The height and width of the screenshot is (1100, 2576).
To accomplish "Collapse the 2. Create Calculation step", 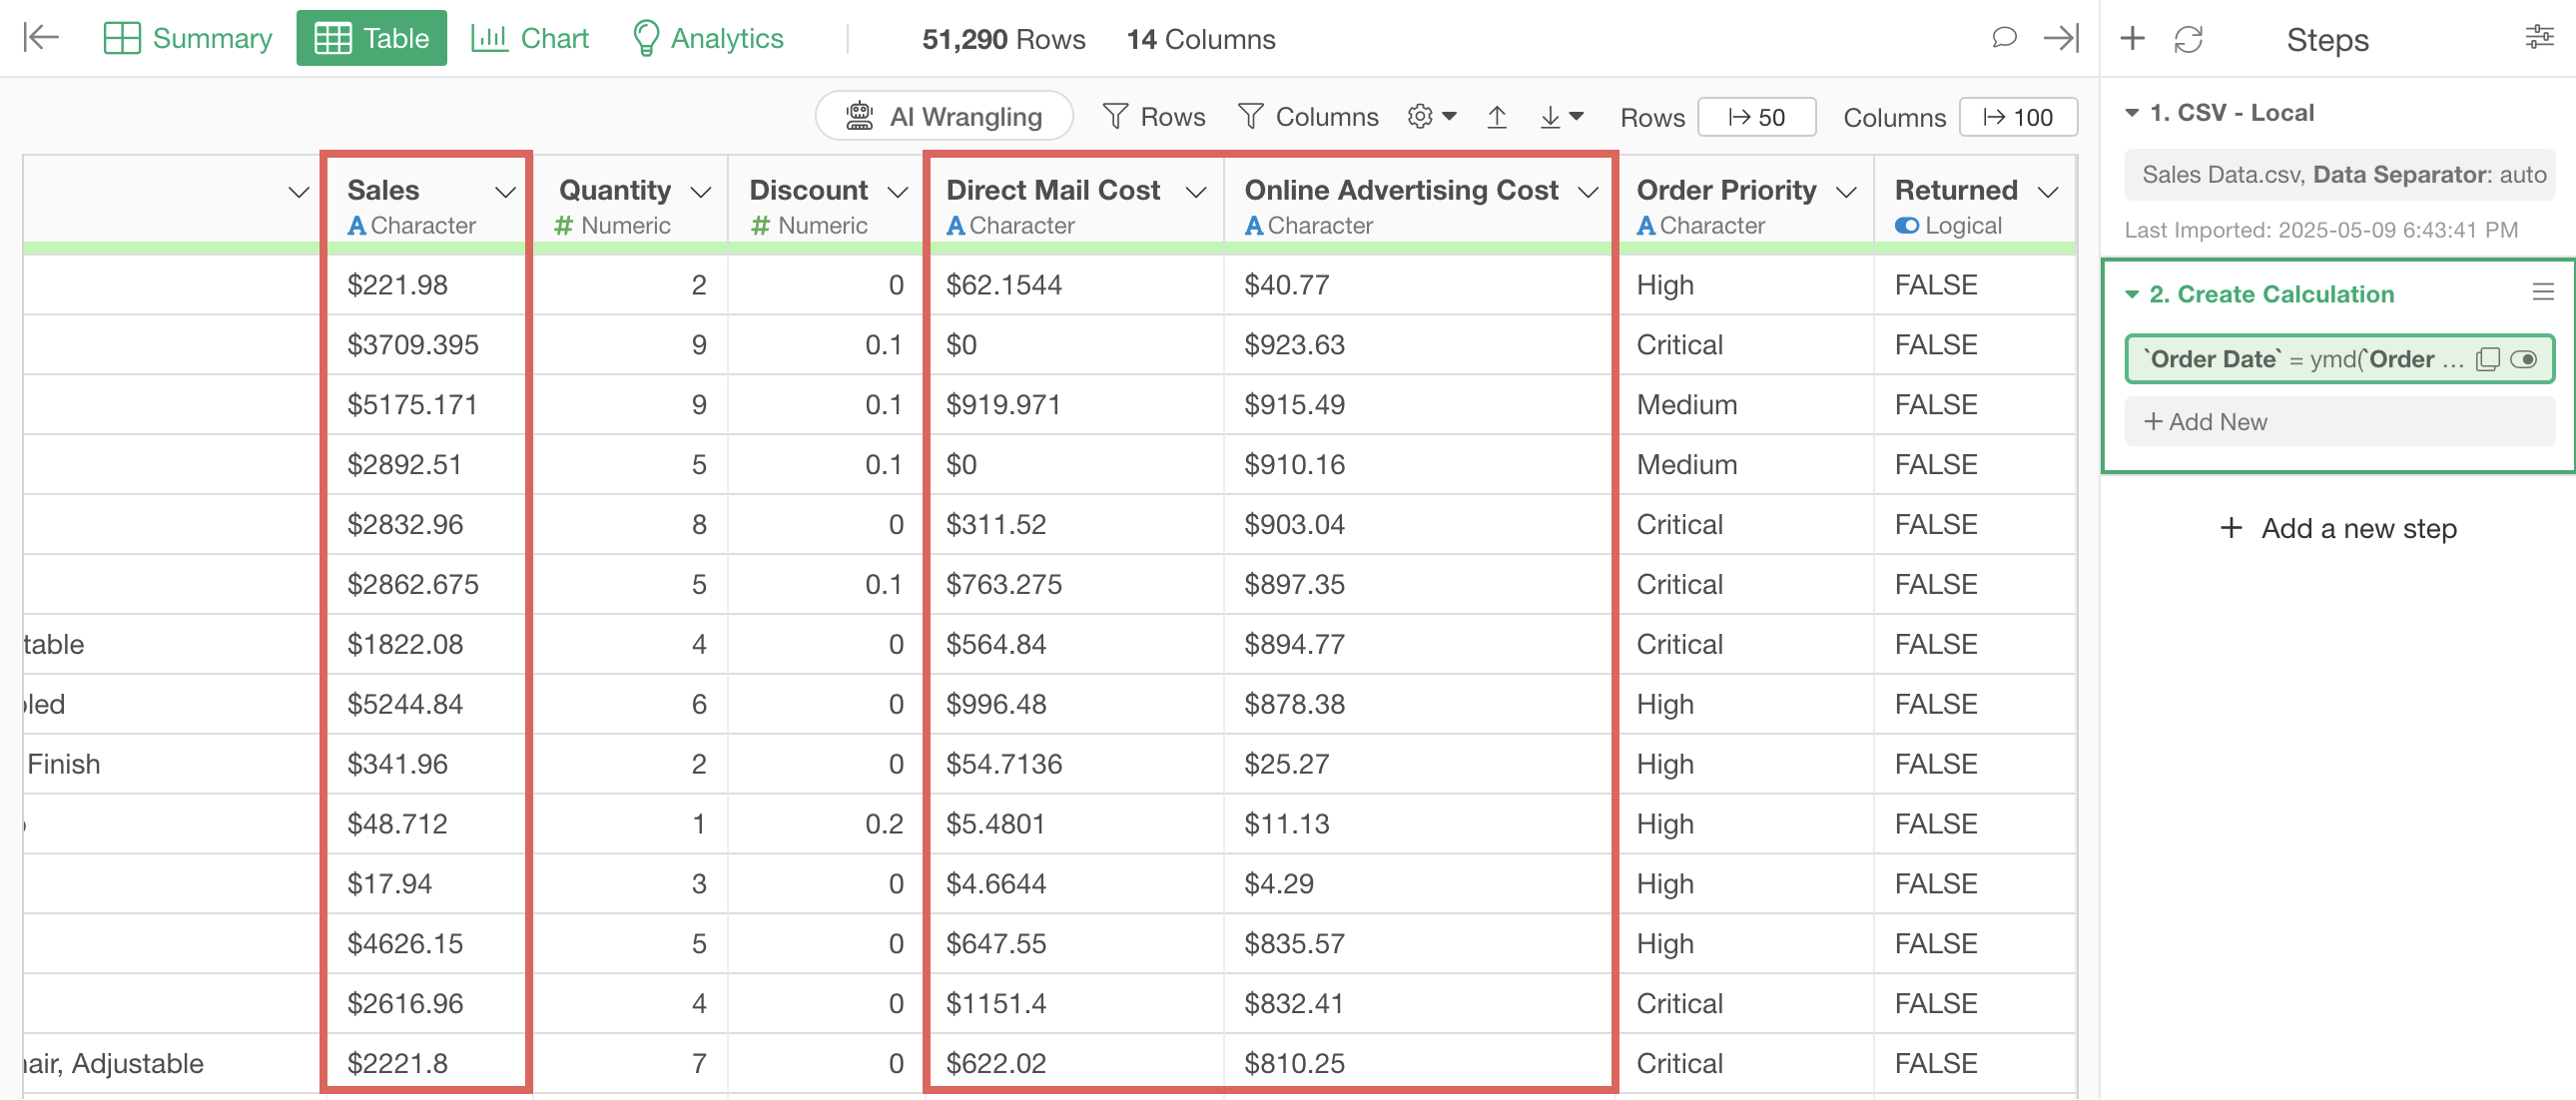I will pos(2131,295).
